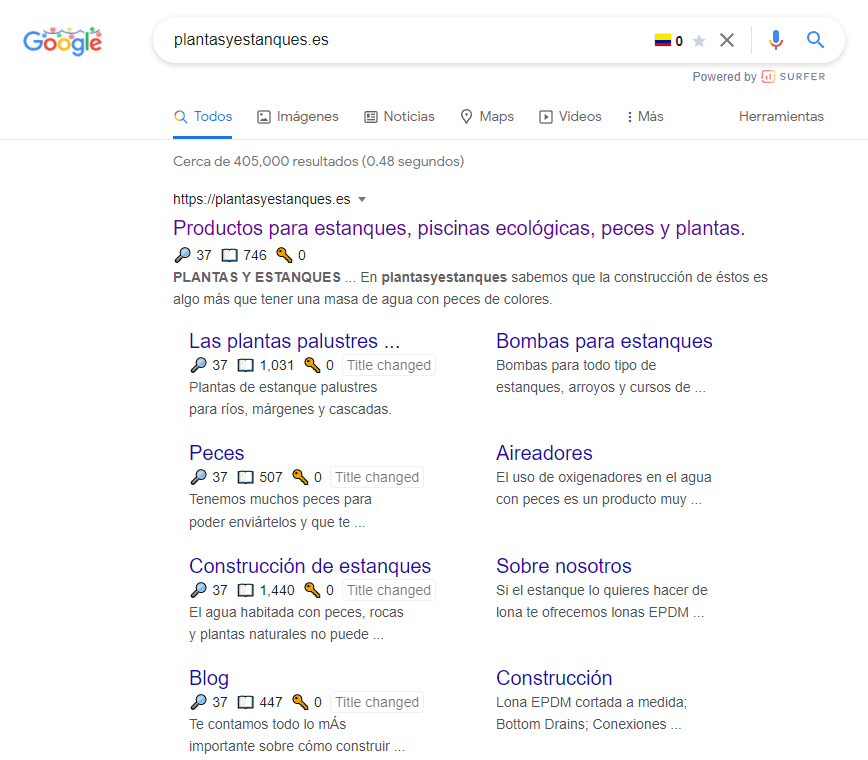
Task: Click the results count text Cerca de 405,000
Action: coord(318,162)
